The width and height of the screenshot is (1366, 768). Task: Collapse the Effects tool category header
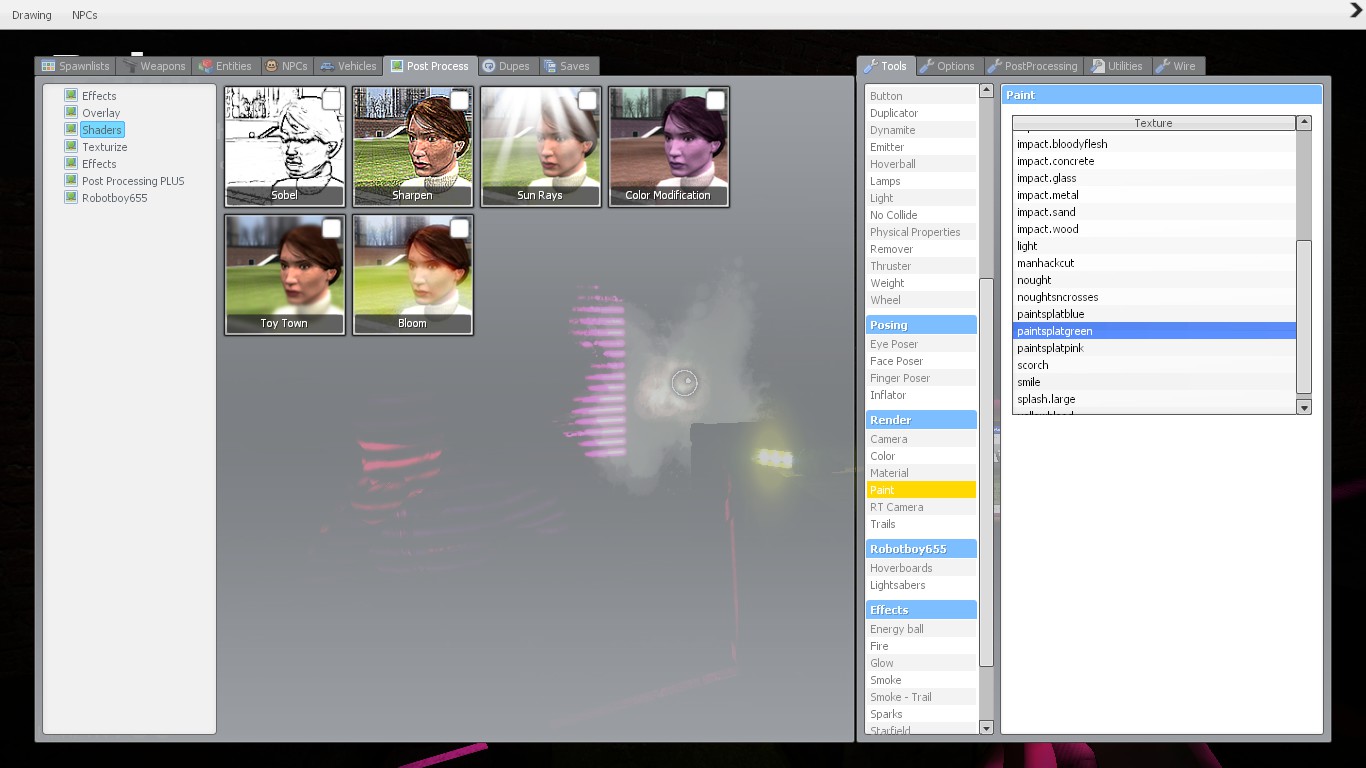pyautogui.click(x=921, y=610)
